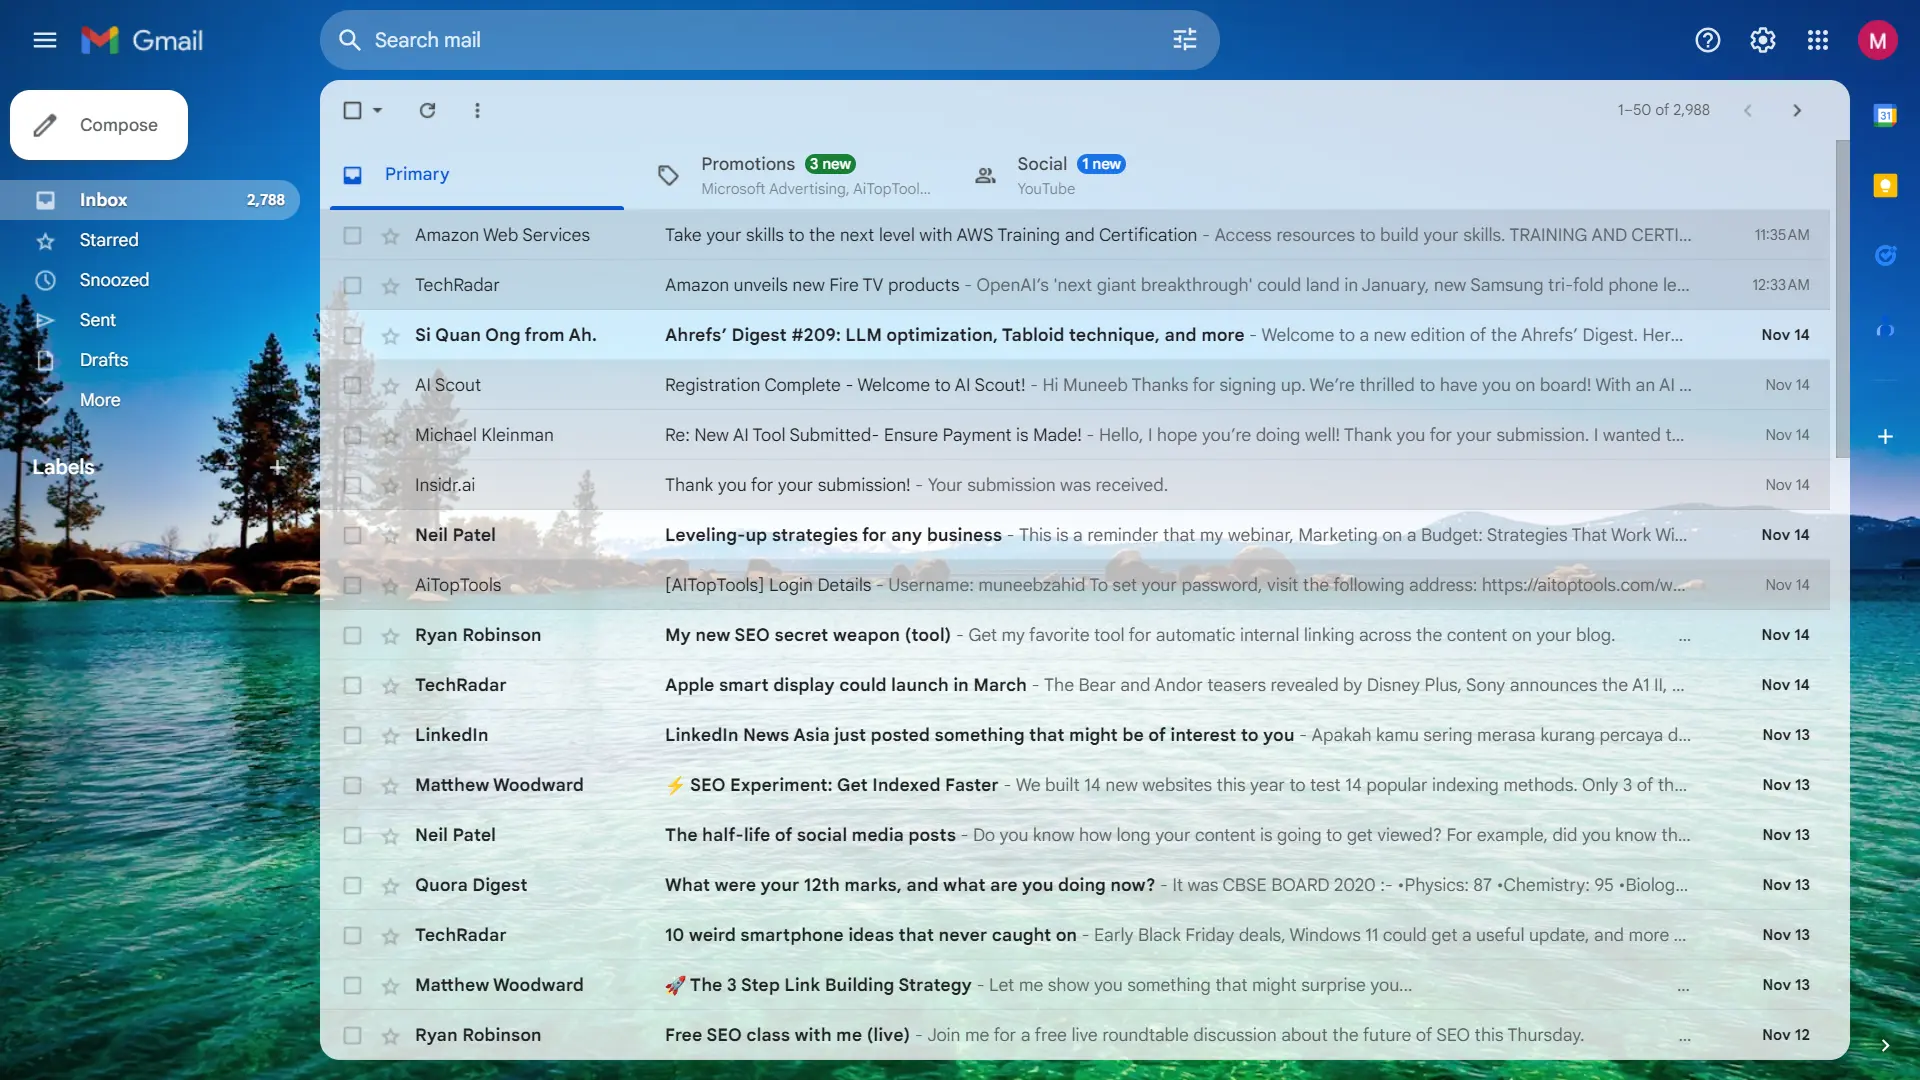The height and width of the screenshot is (1080, 1920).
Task: Click the Labels heading
Action: pos(63,467)
